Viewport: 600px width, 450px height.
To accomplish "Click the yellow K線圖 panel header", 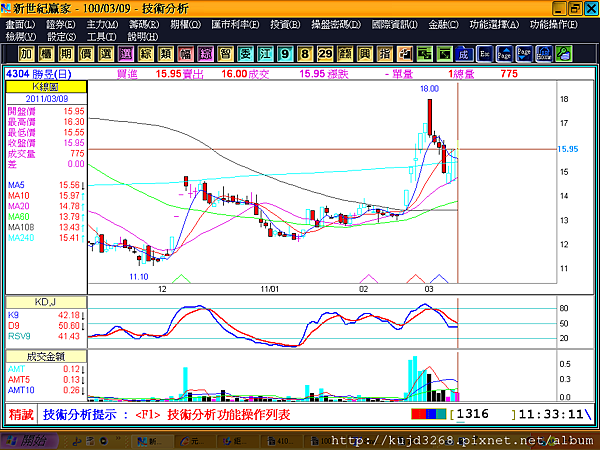I will (x=46, y=86).
